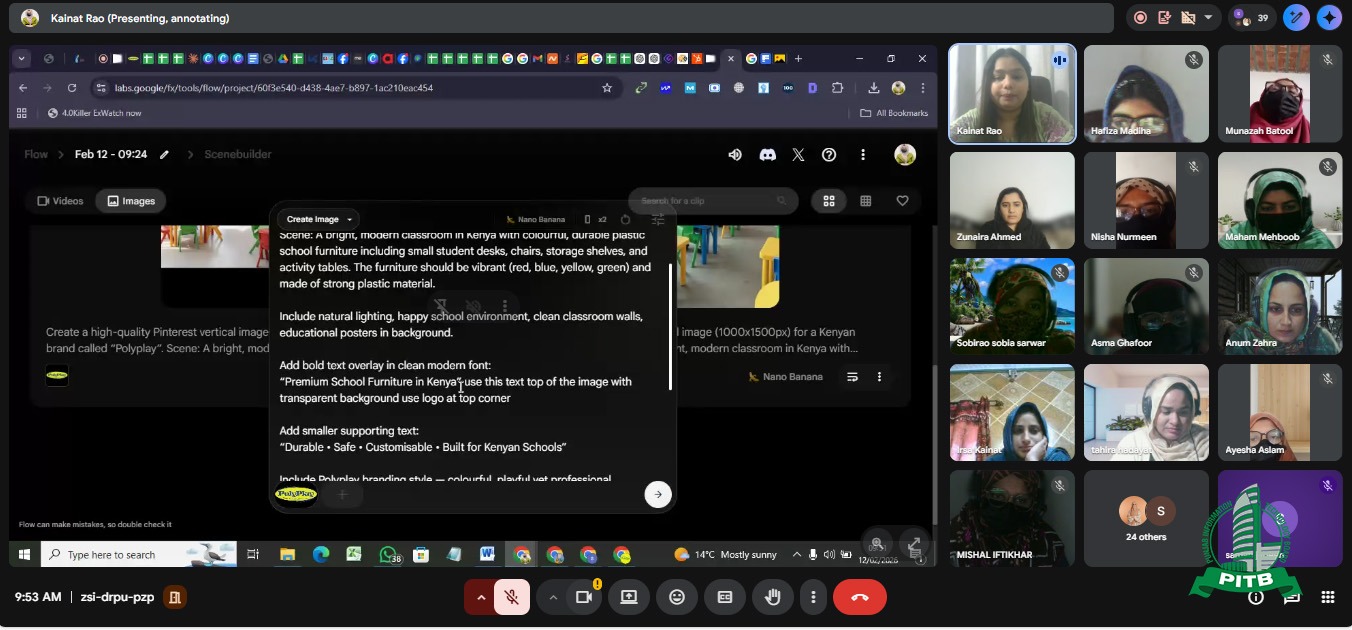Bookmark this page with star icon
This screenshot has width=1352, height=630.
tap(606, 88)
